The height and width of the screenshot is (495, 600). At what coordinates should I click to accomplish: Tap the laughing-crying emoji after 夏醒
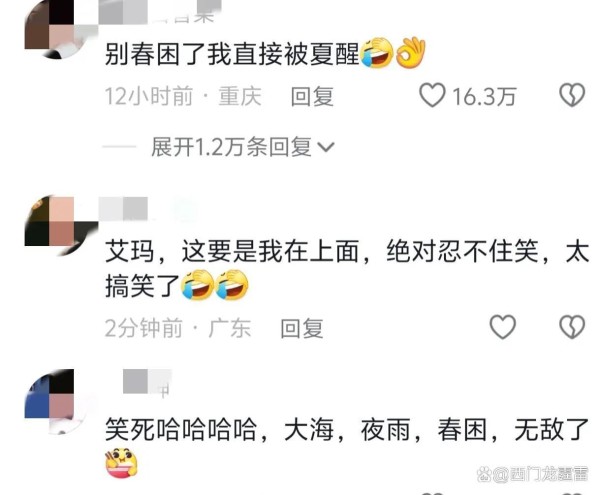377,52
